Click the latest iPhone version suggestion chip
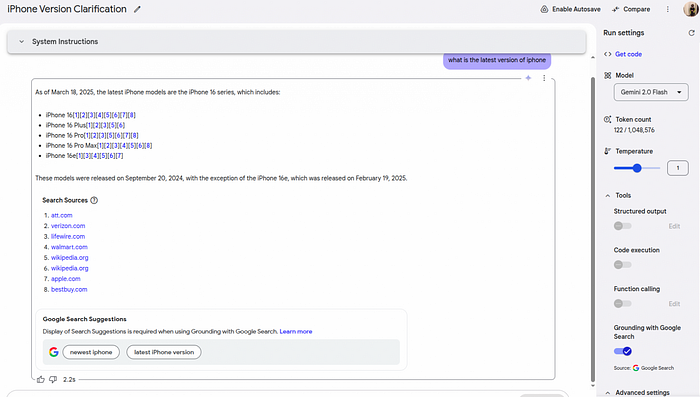Image resolution: width=700 pixels, height=397 pixels. (x=164, y=352)
